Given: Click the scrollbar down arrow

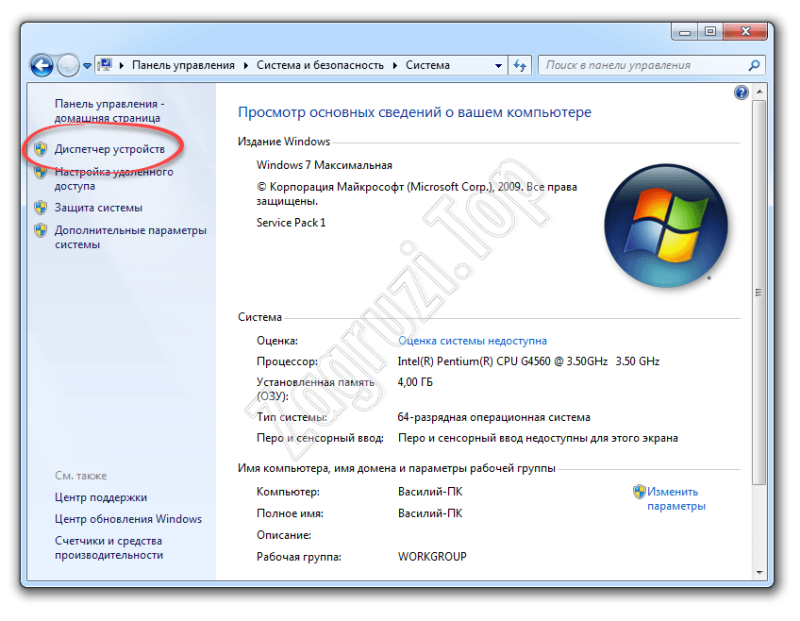Looking at the screenshot, I should [x=759, y=573].
